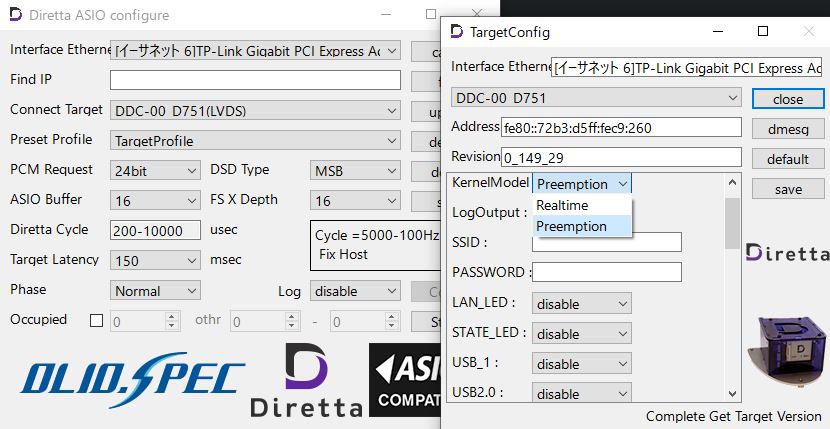Click the TargetConfig settings scrollbar thumb
The height and width of the screenshot is (429, 830).
click(x=733, y=224)
